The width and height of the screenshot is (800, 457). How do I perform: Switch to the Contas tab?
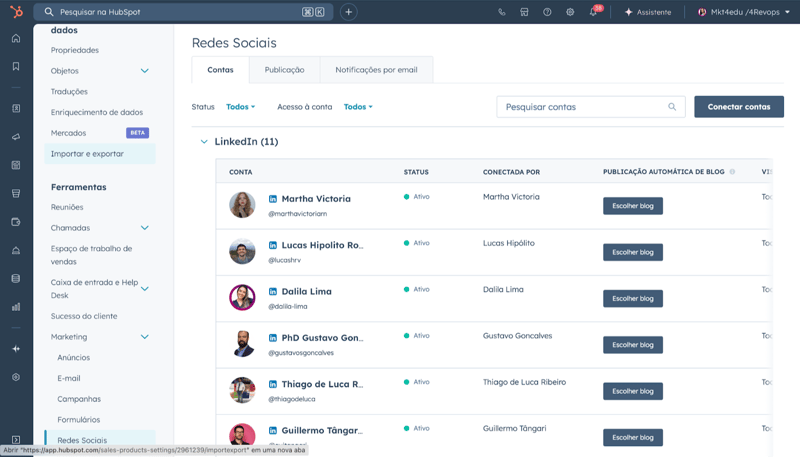point(220,70)
